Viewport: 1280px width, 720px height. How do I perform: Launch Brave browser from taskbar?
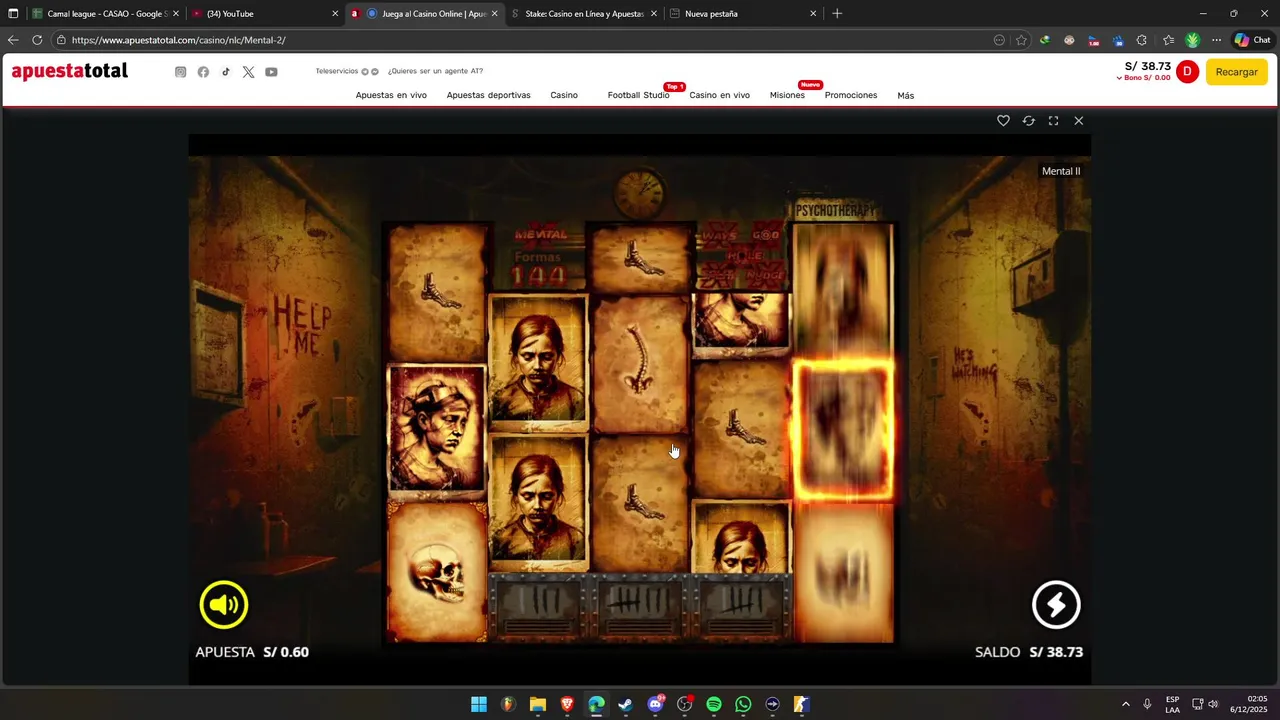pyautogui.click(x=567, y=705)
